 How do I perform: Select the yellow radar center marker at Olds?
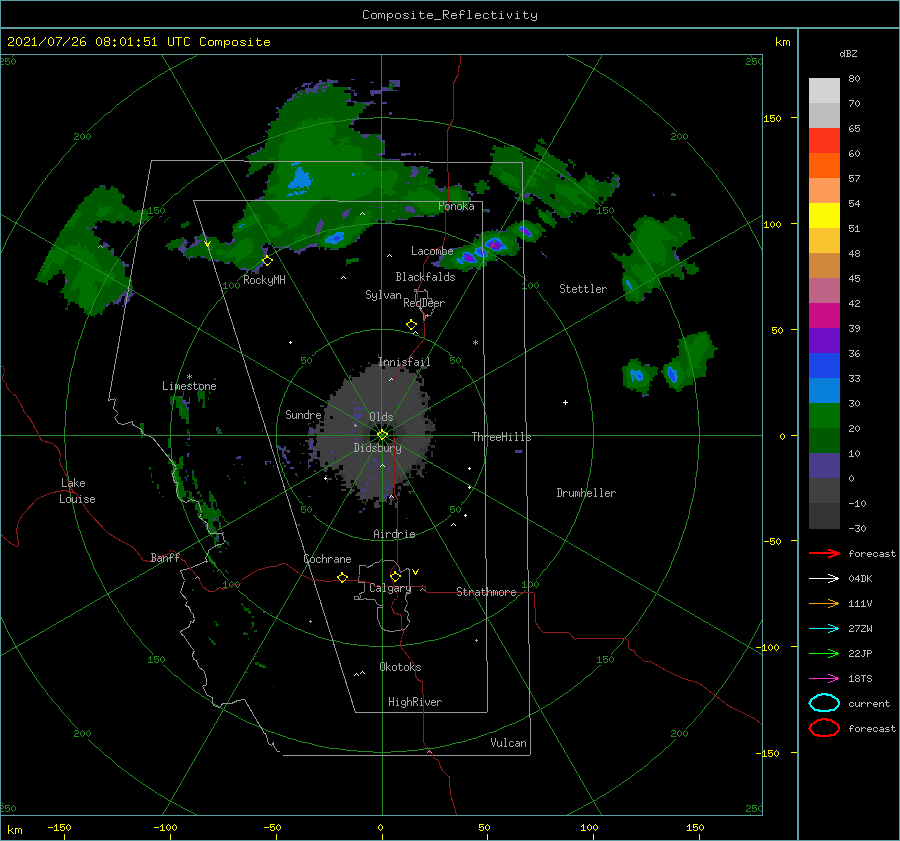tap(382, 435)
